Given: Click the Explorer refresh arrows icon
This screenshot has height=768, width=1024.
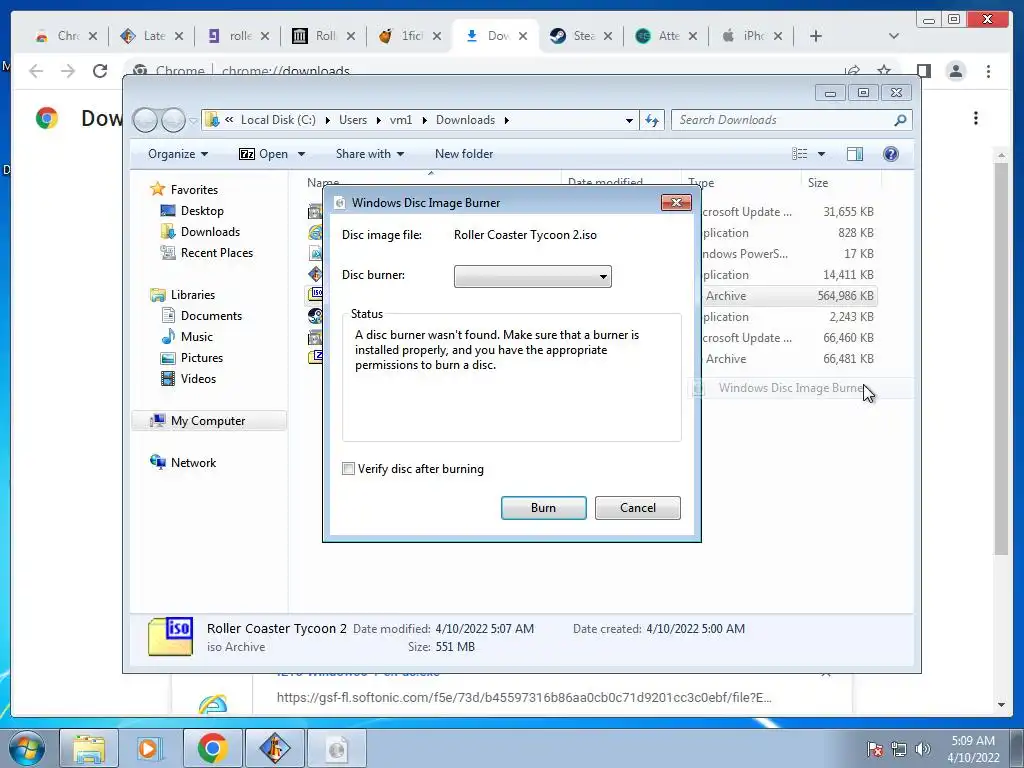Looking at the screenshot, I should point(652,120).
